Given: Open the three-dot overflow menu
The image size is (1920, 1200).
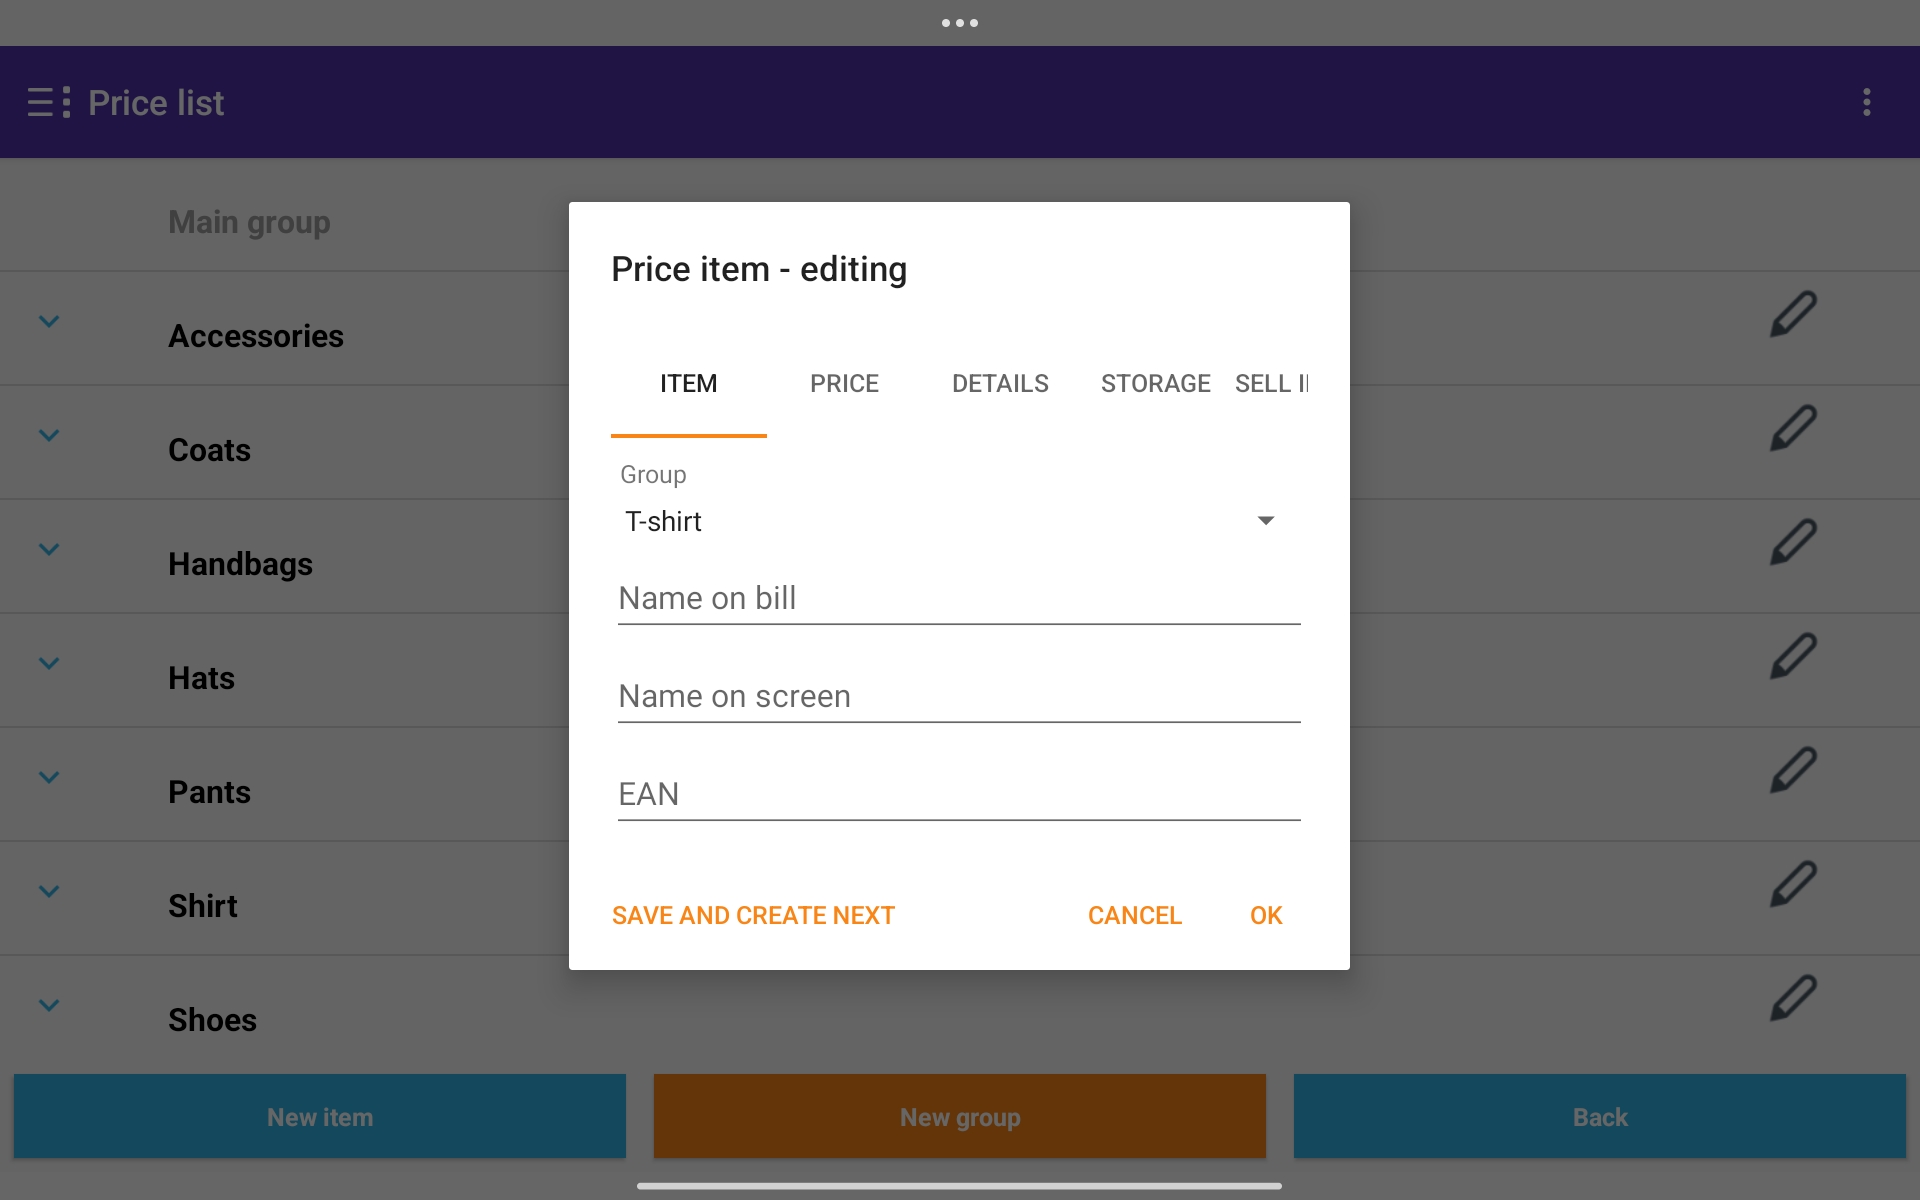Looking at the screenshot, I should 1866,102.
